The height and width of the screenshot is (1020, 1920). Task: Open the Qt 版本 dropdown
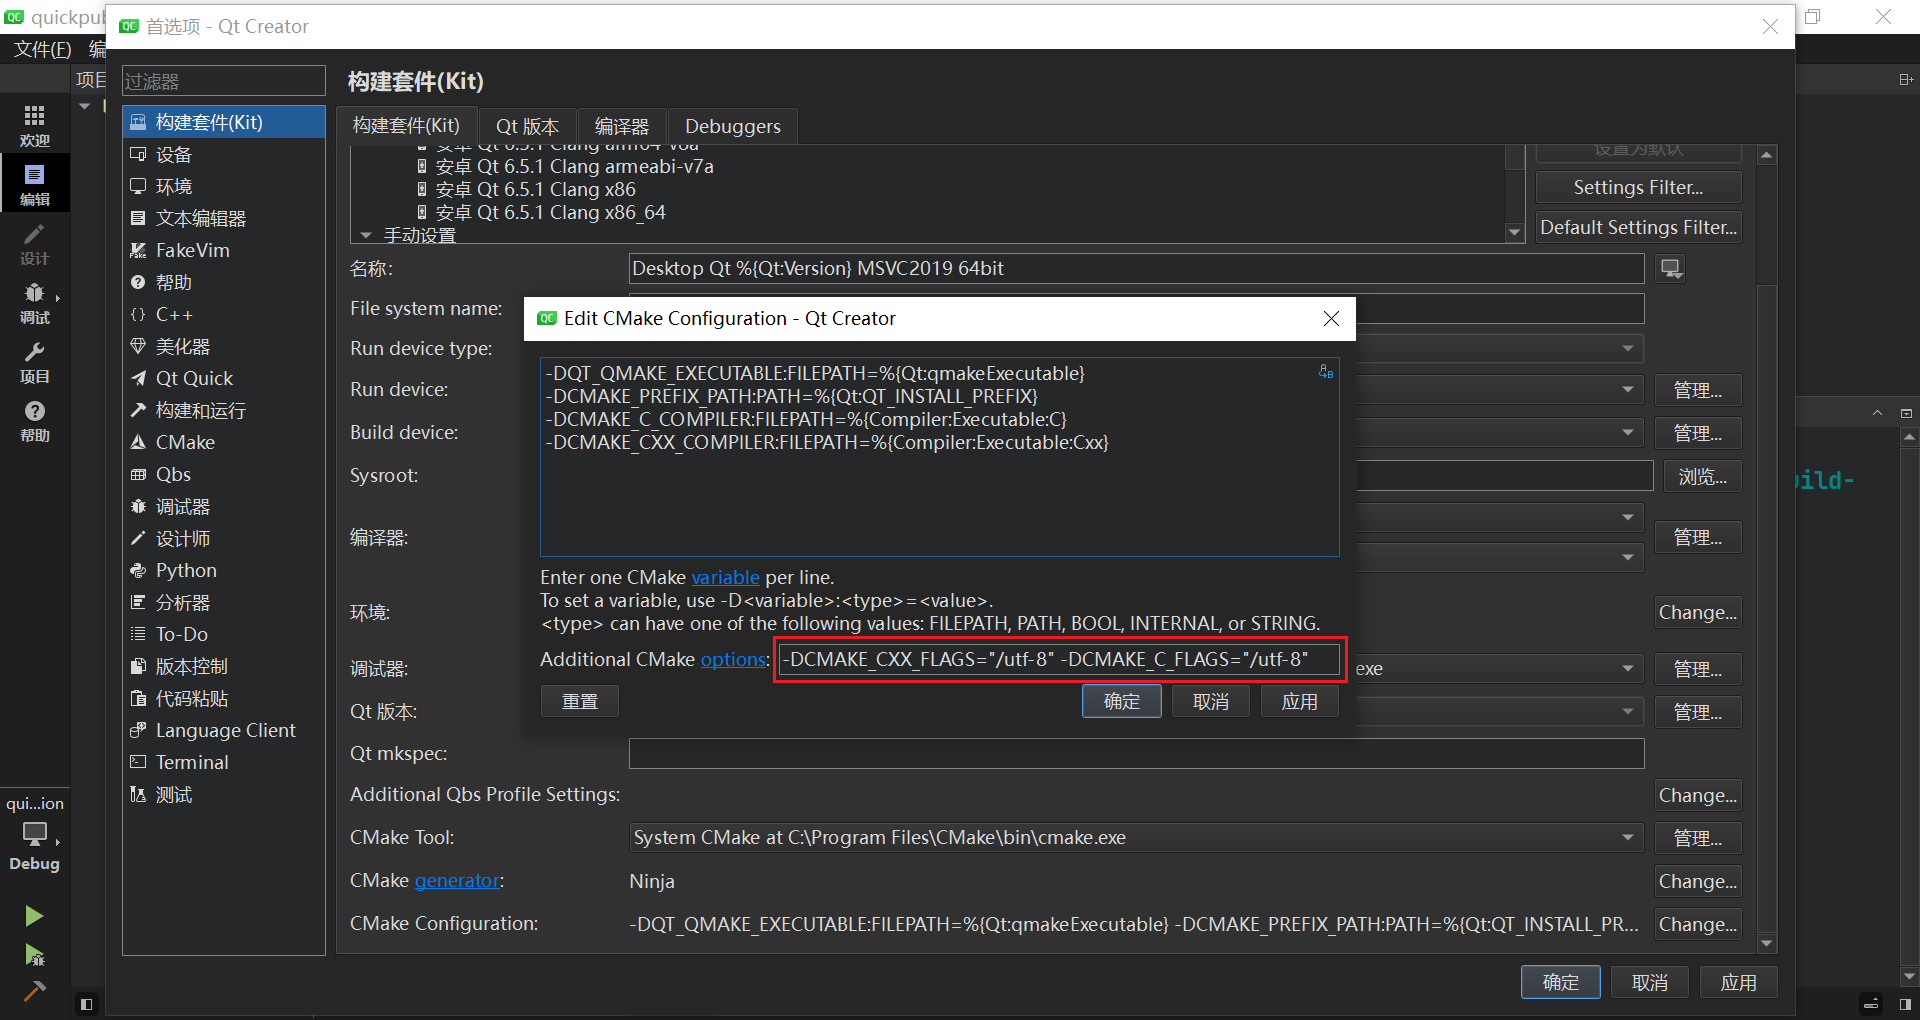click(1628, 711)
